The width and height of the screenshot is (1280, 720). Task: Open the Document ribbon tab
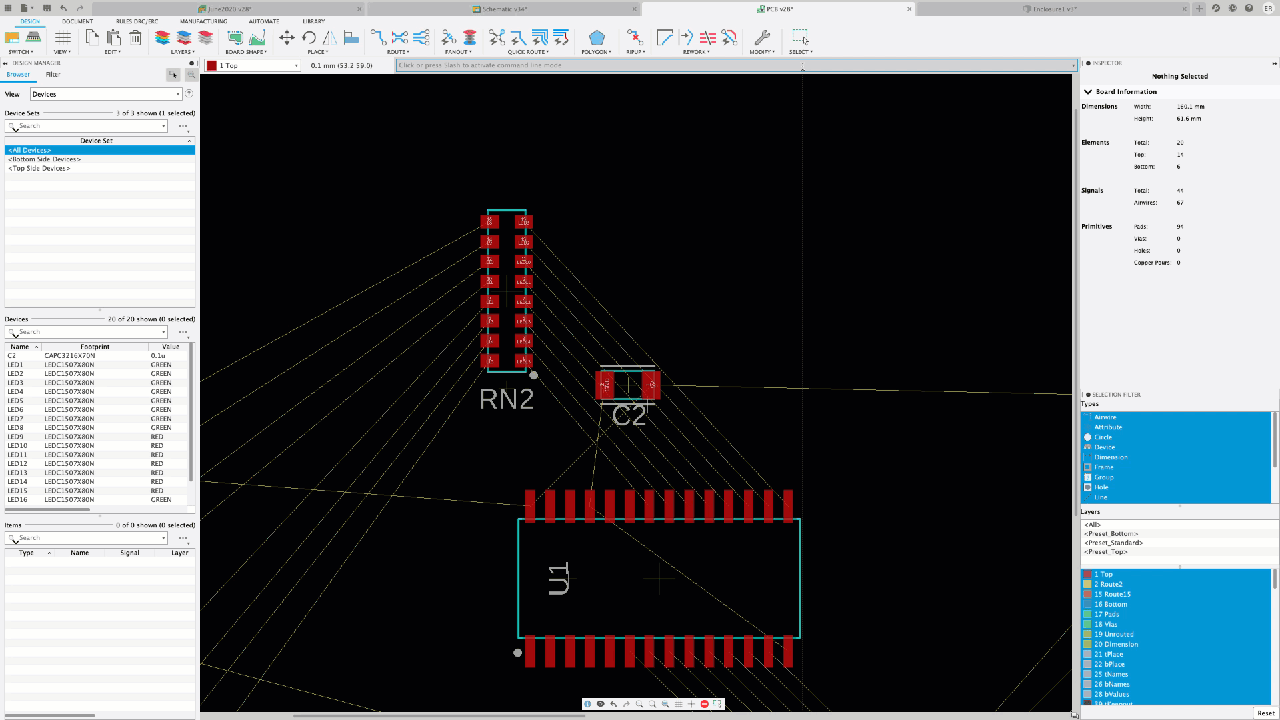[x=77, y=21]
